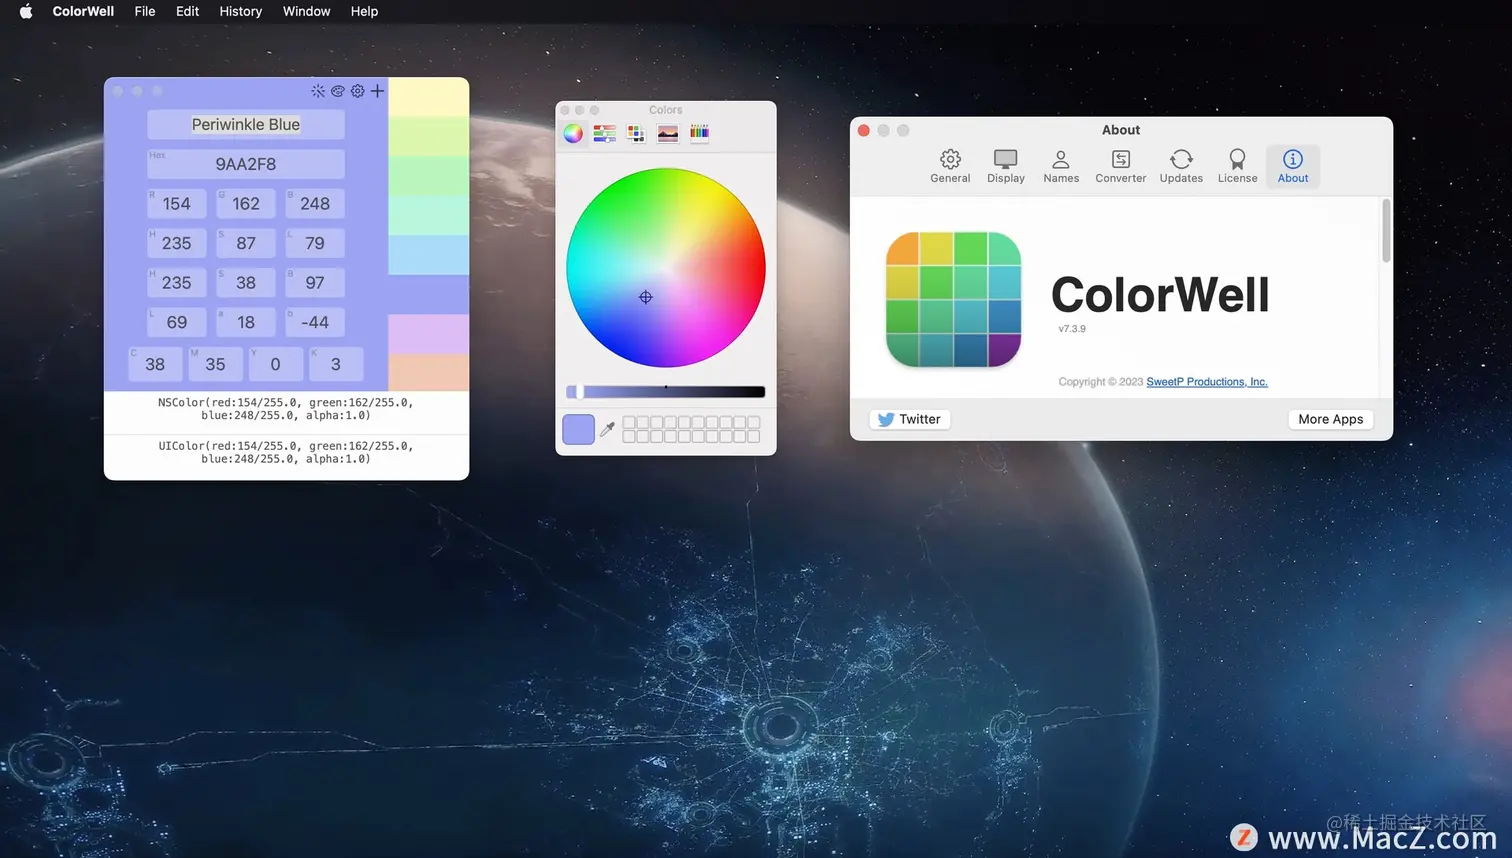Select the About preferences tab
Image resolution: width=1512 pixels, height=858 pixels.
tap(1293, 166)
